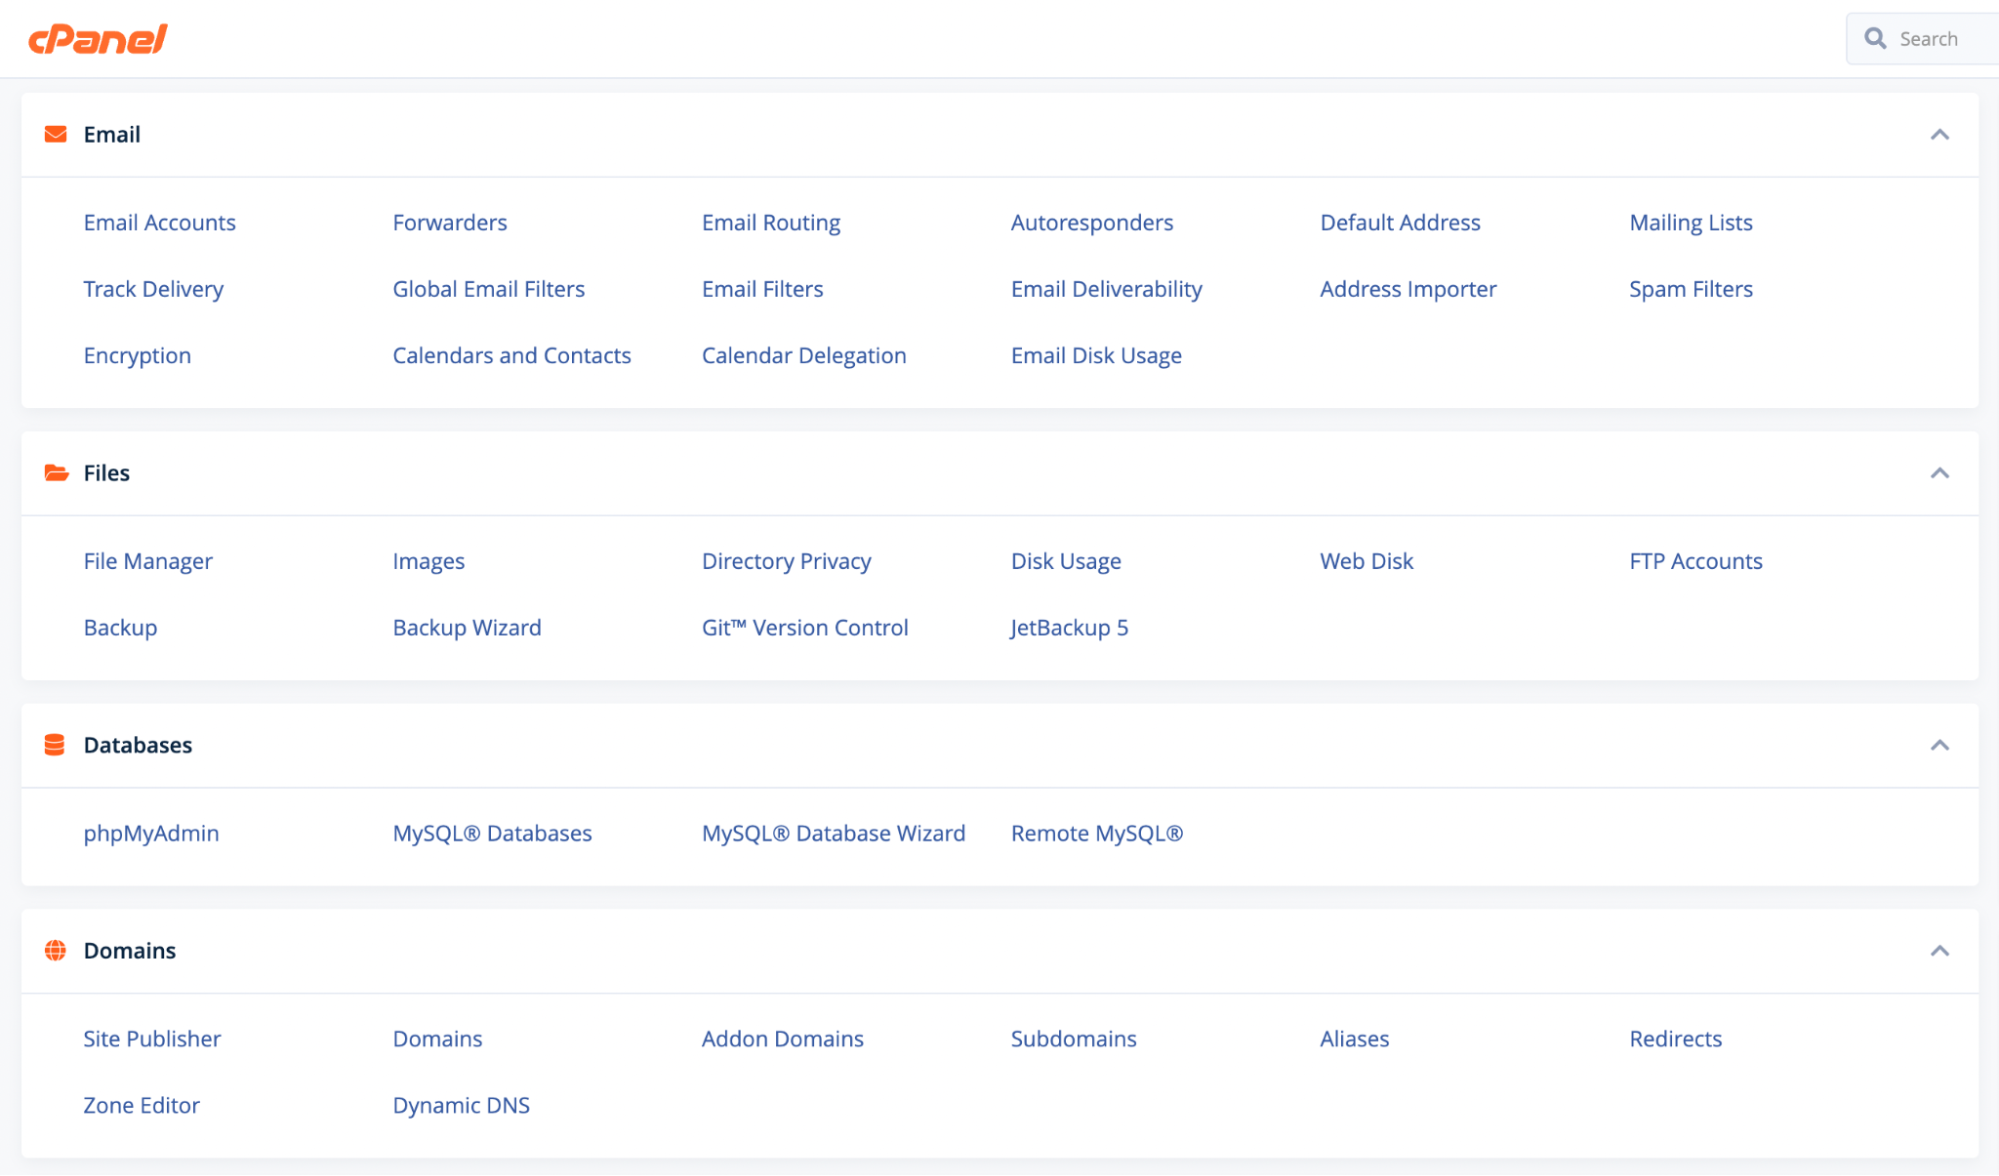The image size is (1999, 1176).
Task: Open Email Deliverability
Action: point(1106,289)
